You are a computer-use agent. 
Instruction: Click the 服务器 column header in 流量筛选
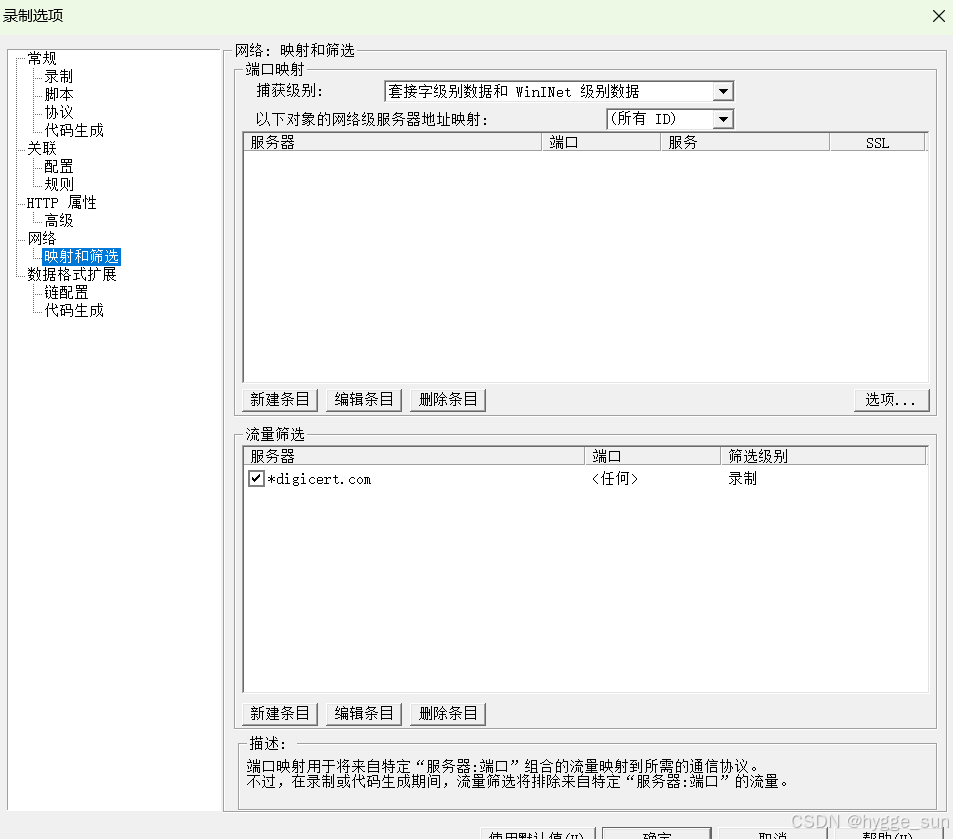[414, 456]
